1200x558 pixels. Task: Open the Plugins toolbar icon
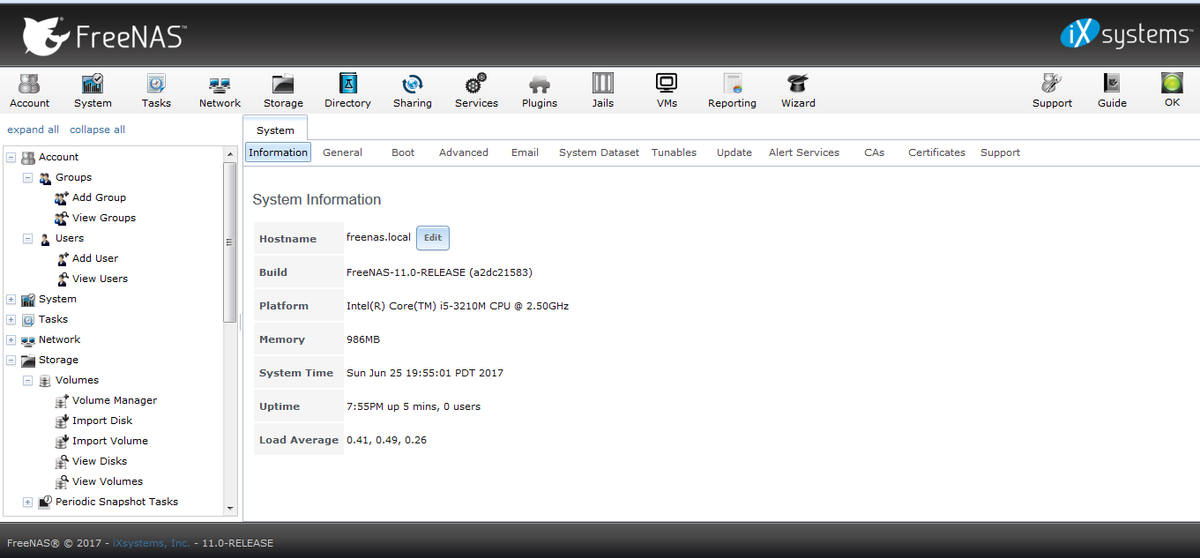pyautogui.click(x=539, y=90)
